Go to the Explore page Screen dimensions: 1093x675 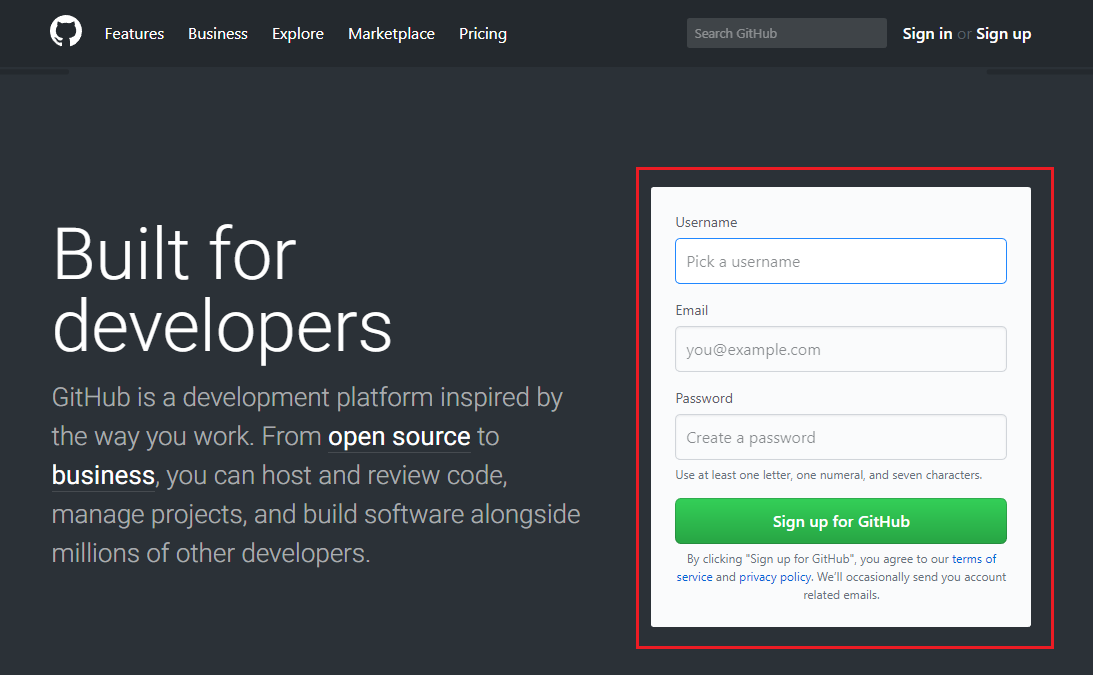298,33
